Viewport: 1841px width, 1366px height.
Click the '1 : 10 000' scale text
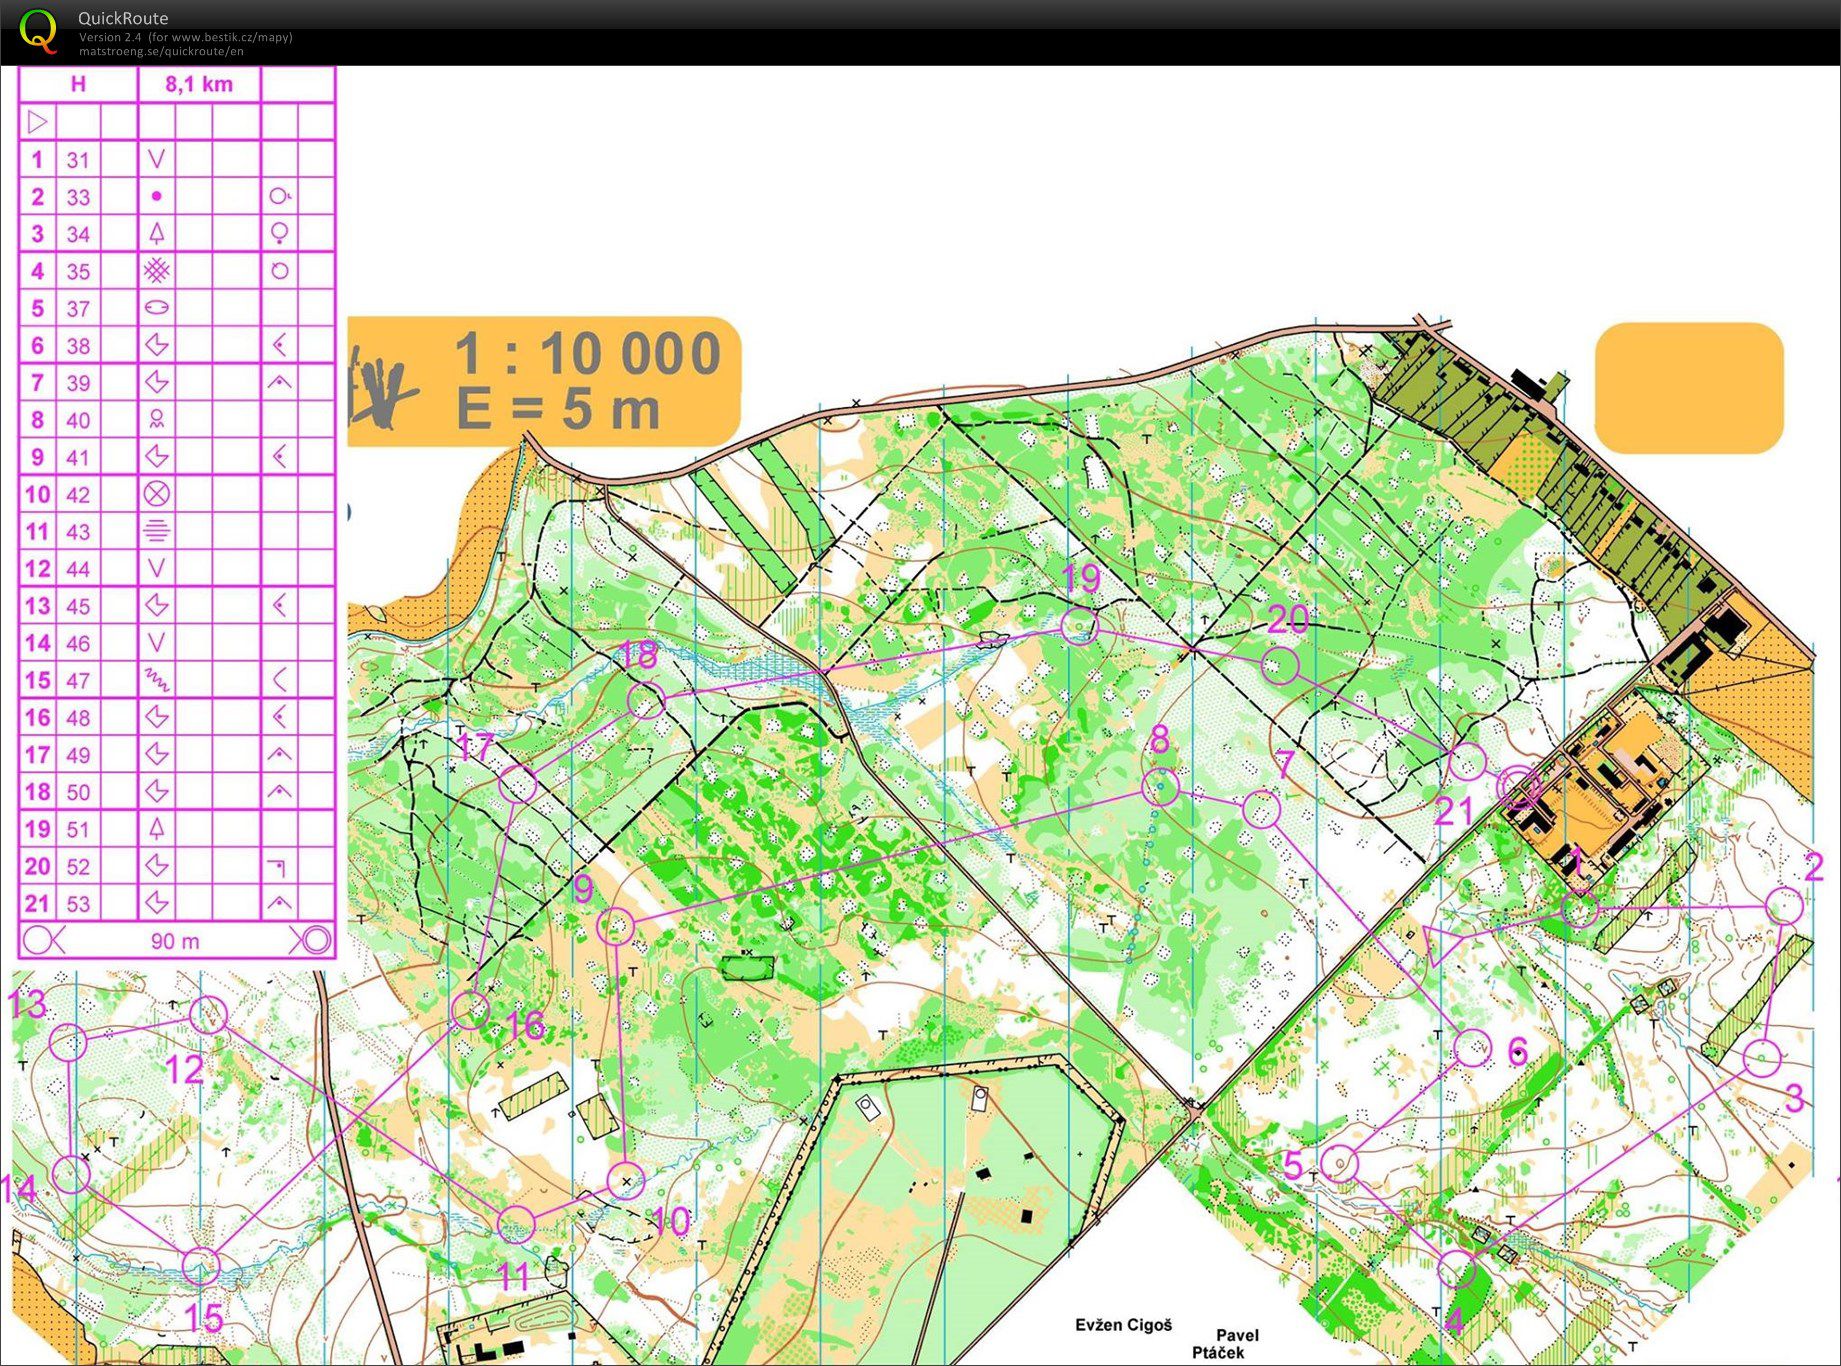pos(588,354)
